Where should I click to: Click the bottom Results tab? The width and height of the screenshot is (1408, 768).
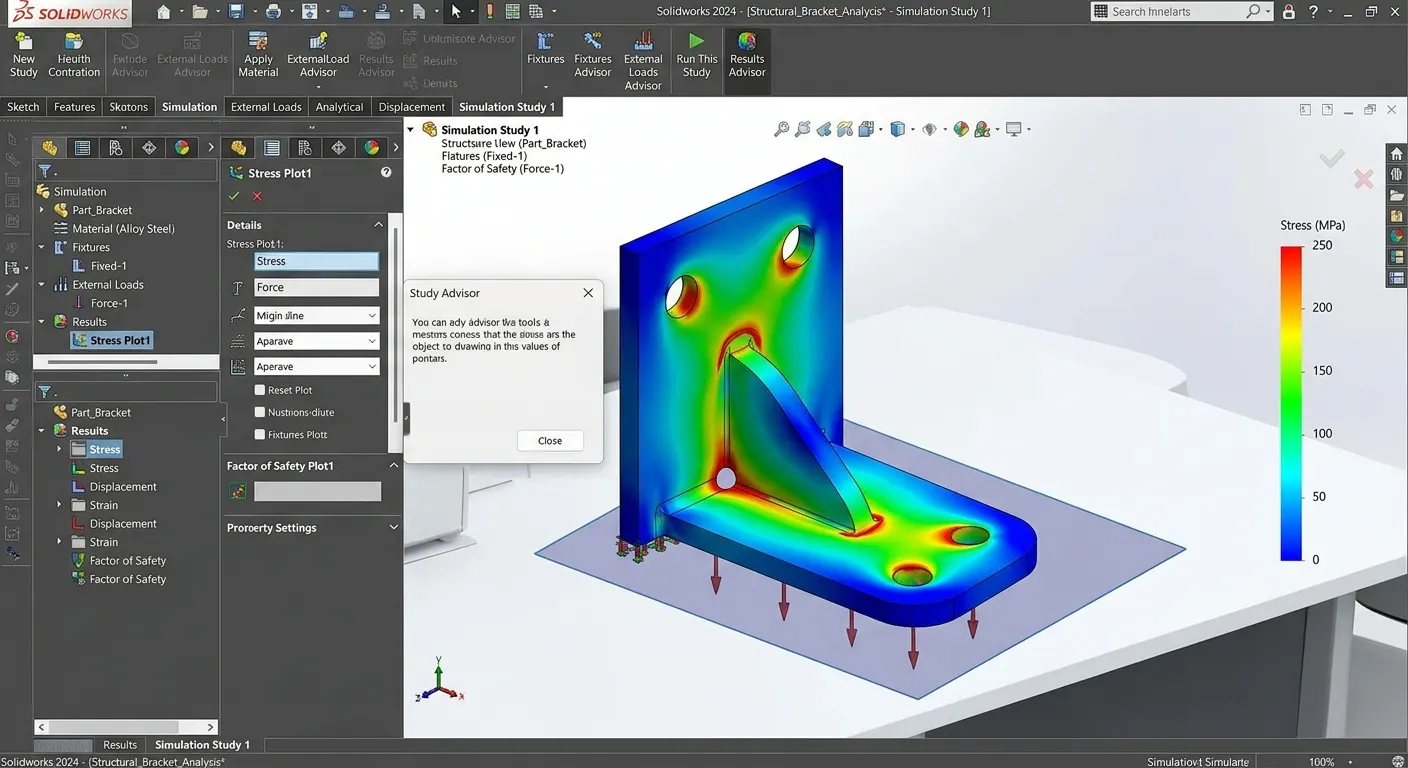(119, 745)
